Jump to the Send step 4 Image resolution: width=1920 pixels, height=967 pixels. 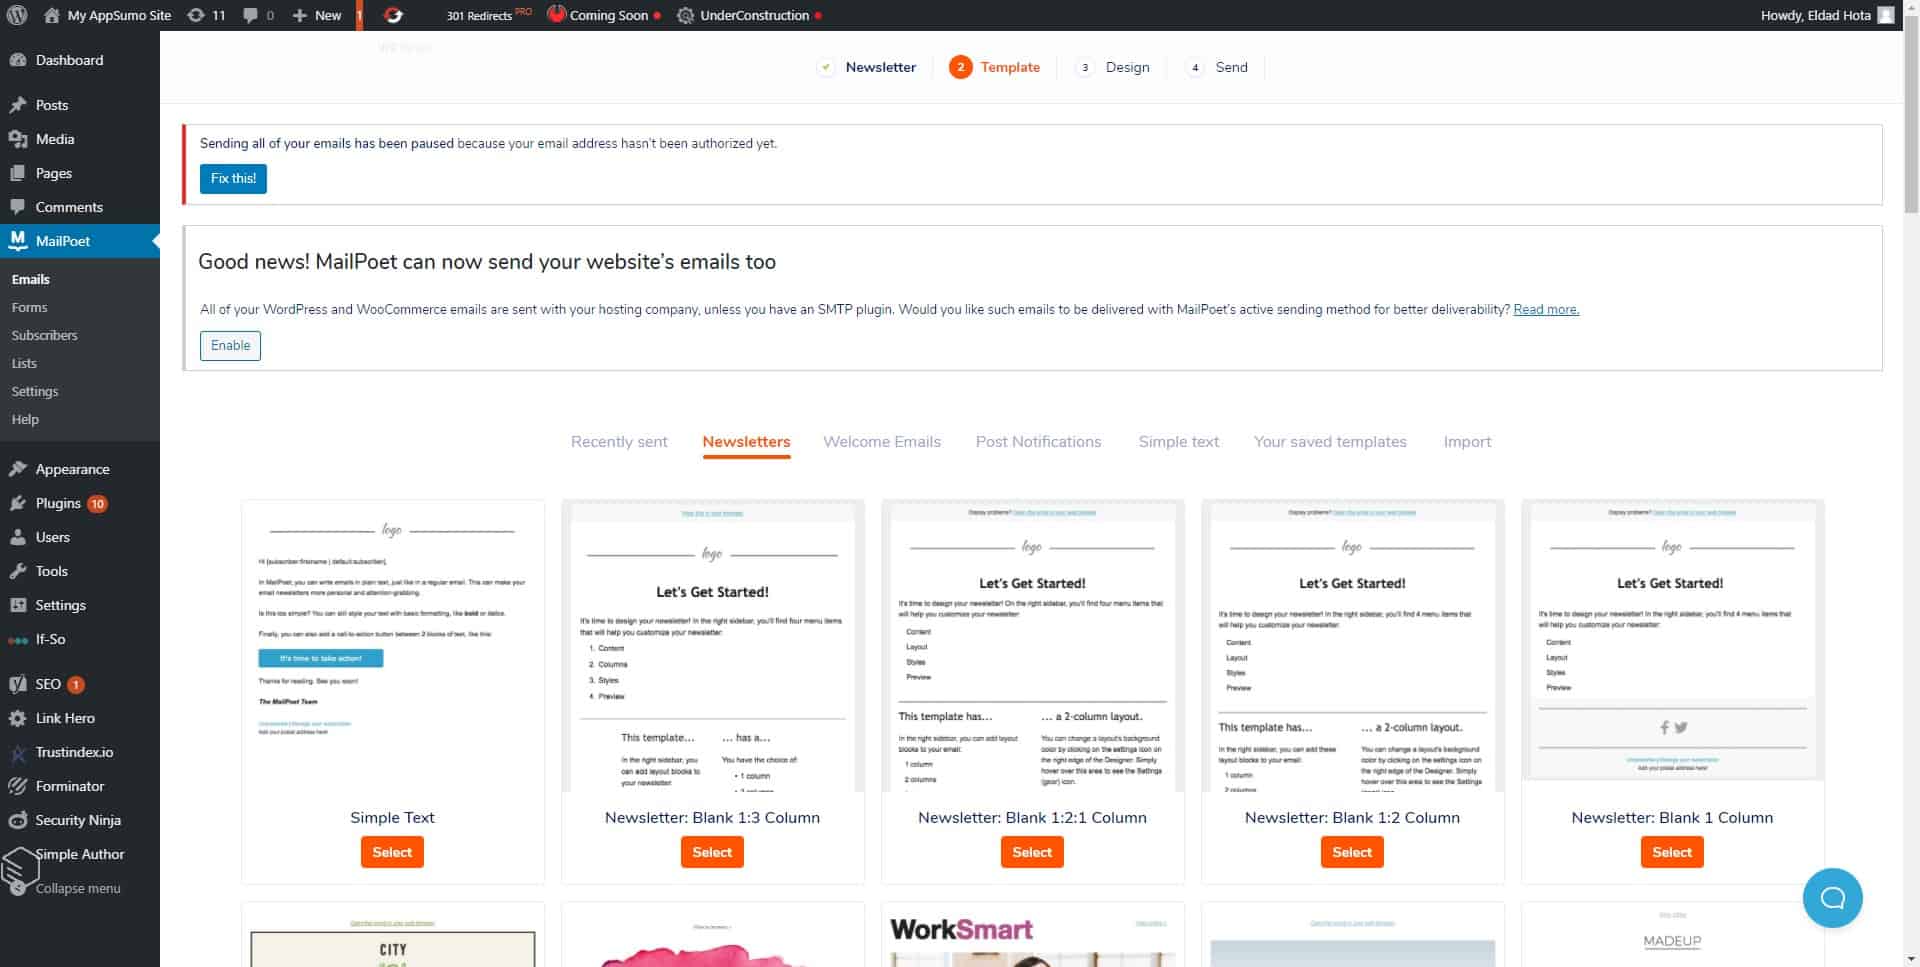click(1217, 67)
